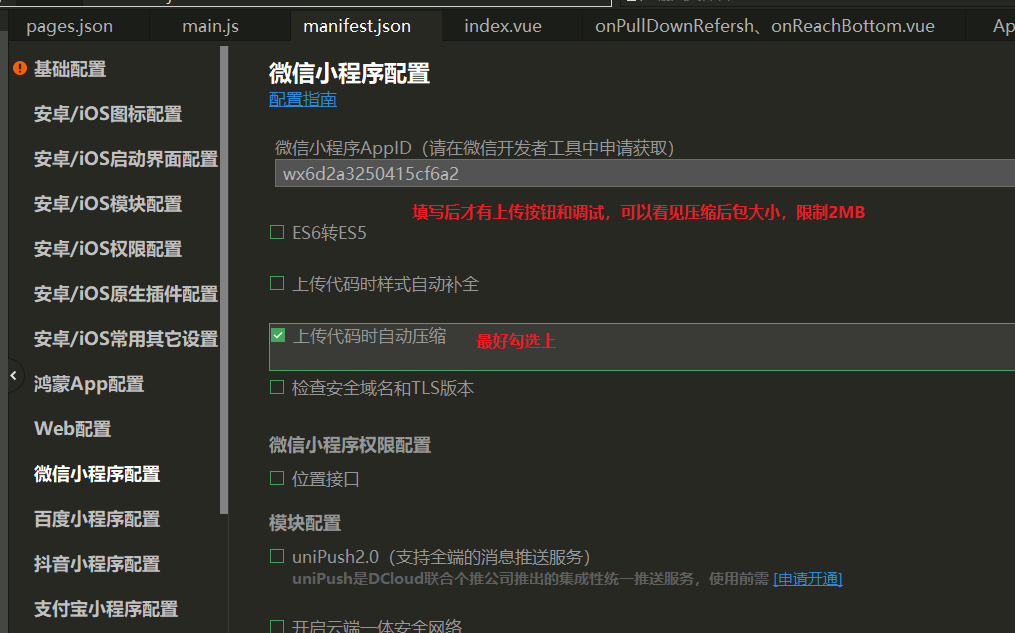This screenshot has width=1015, height=633.
Task: Open 基础配置 section in sidebar
Action: (70, 69)
